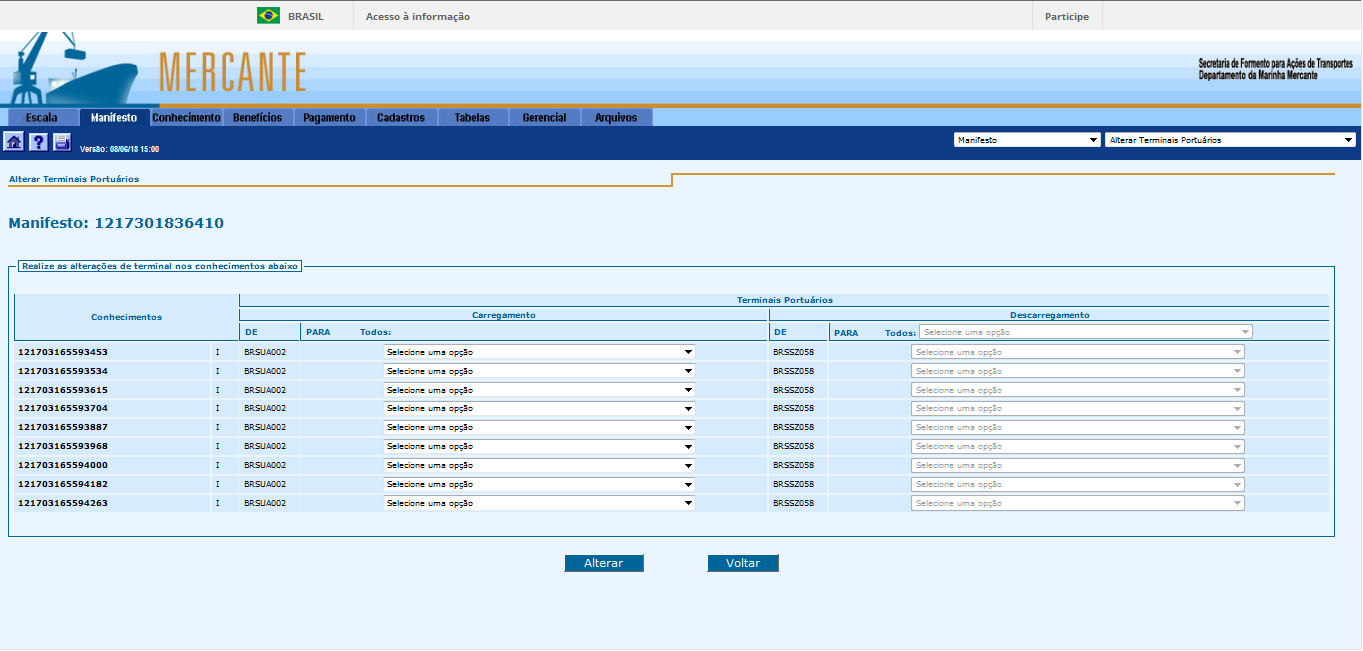Follow the Acesso à informação link
Viewport: 1363px width, 651px height.
(x=418, y=16)
